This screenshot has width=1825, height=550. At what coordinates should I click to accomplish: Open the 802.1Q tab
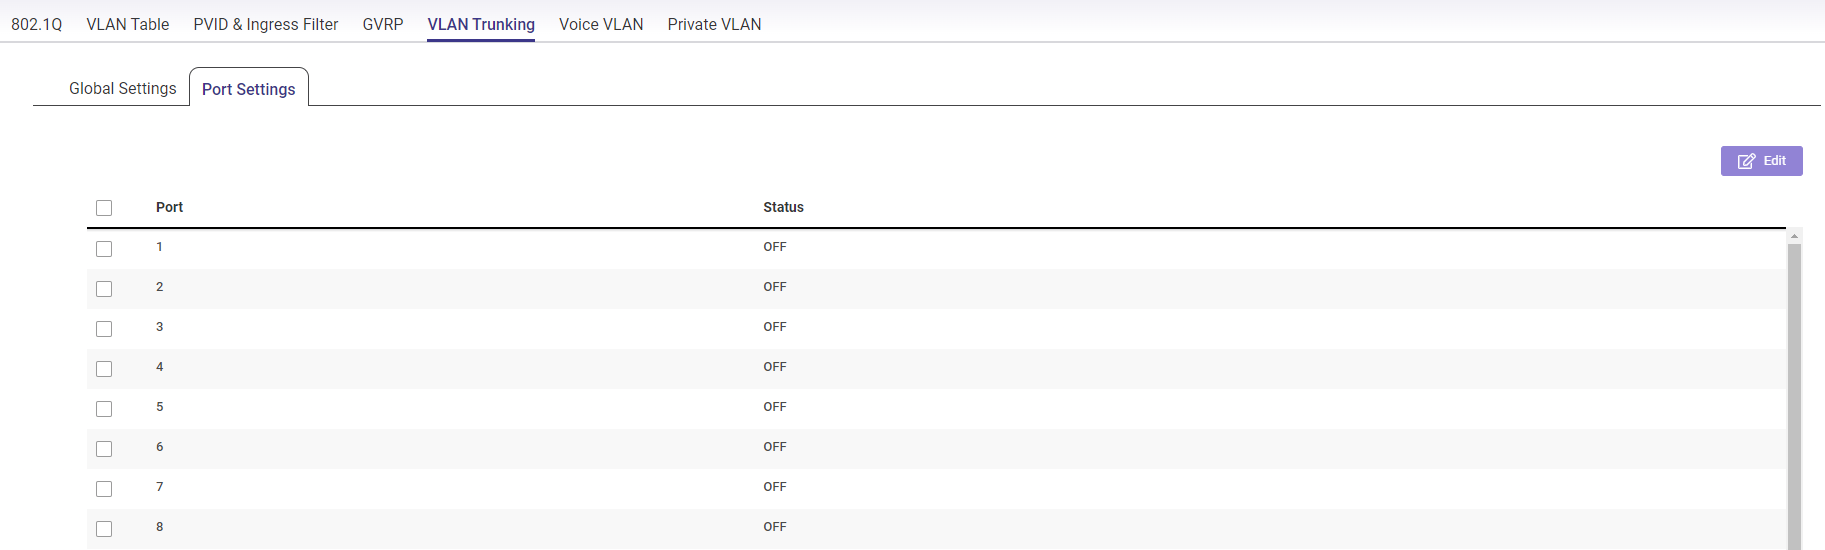coord(37,24)
